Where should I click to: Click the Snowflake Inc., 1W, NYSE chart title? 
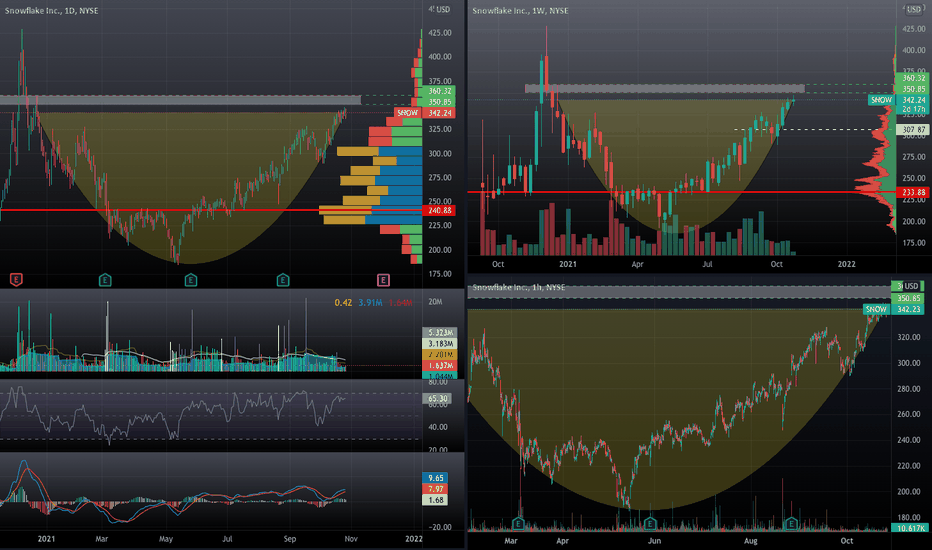click(x=520, y=11)
